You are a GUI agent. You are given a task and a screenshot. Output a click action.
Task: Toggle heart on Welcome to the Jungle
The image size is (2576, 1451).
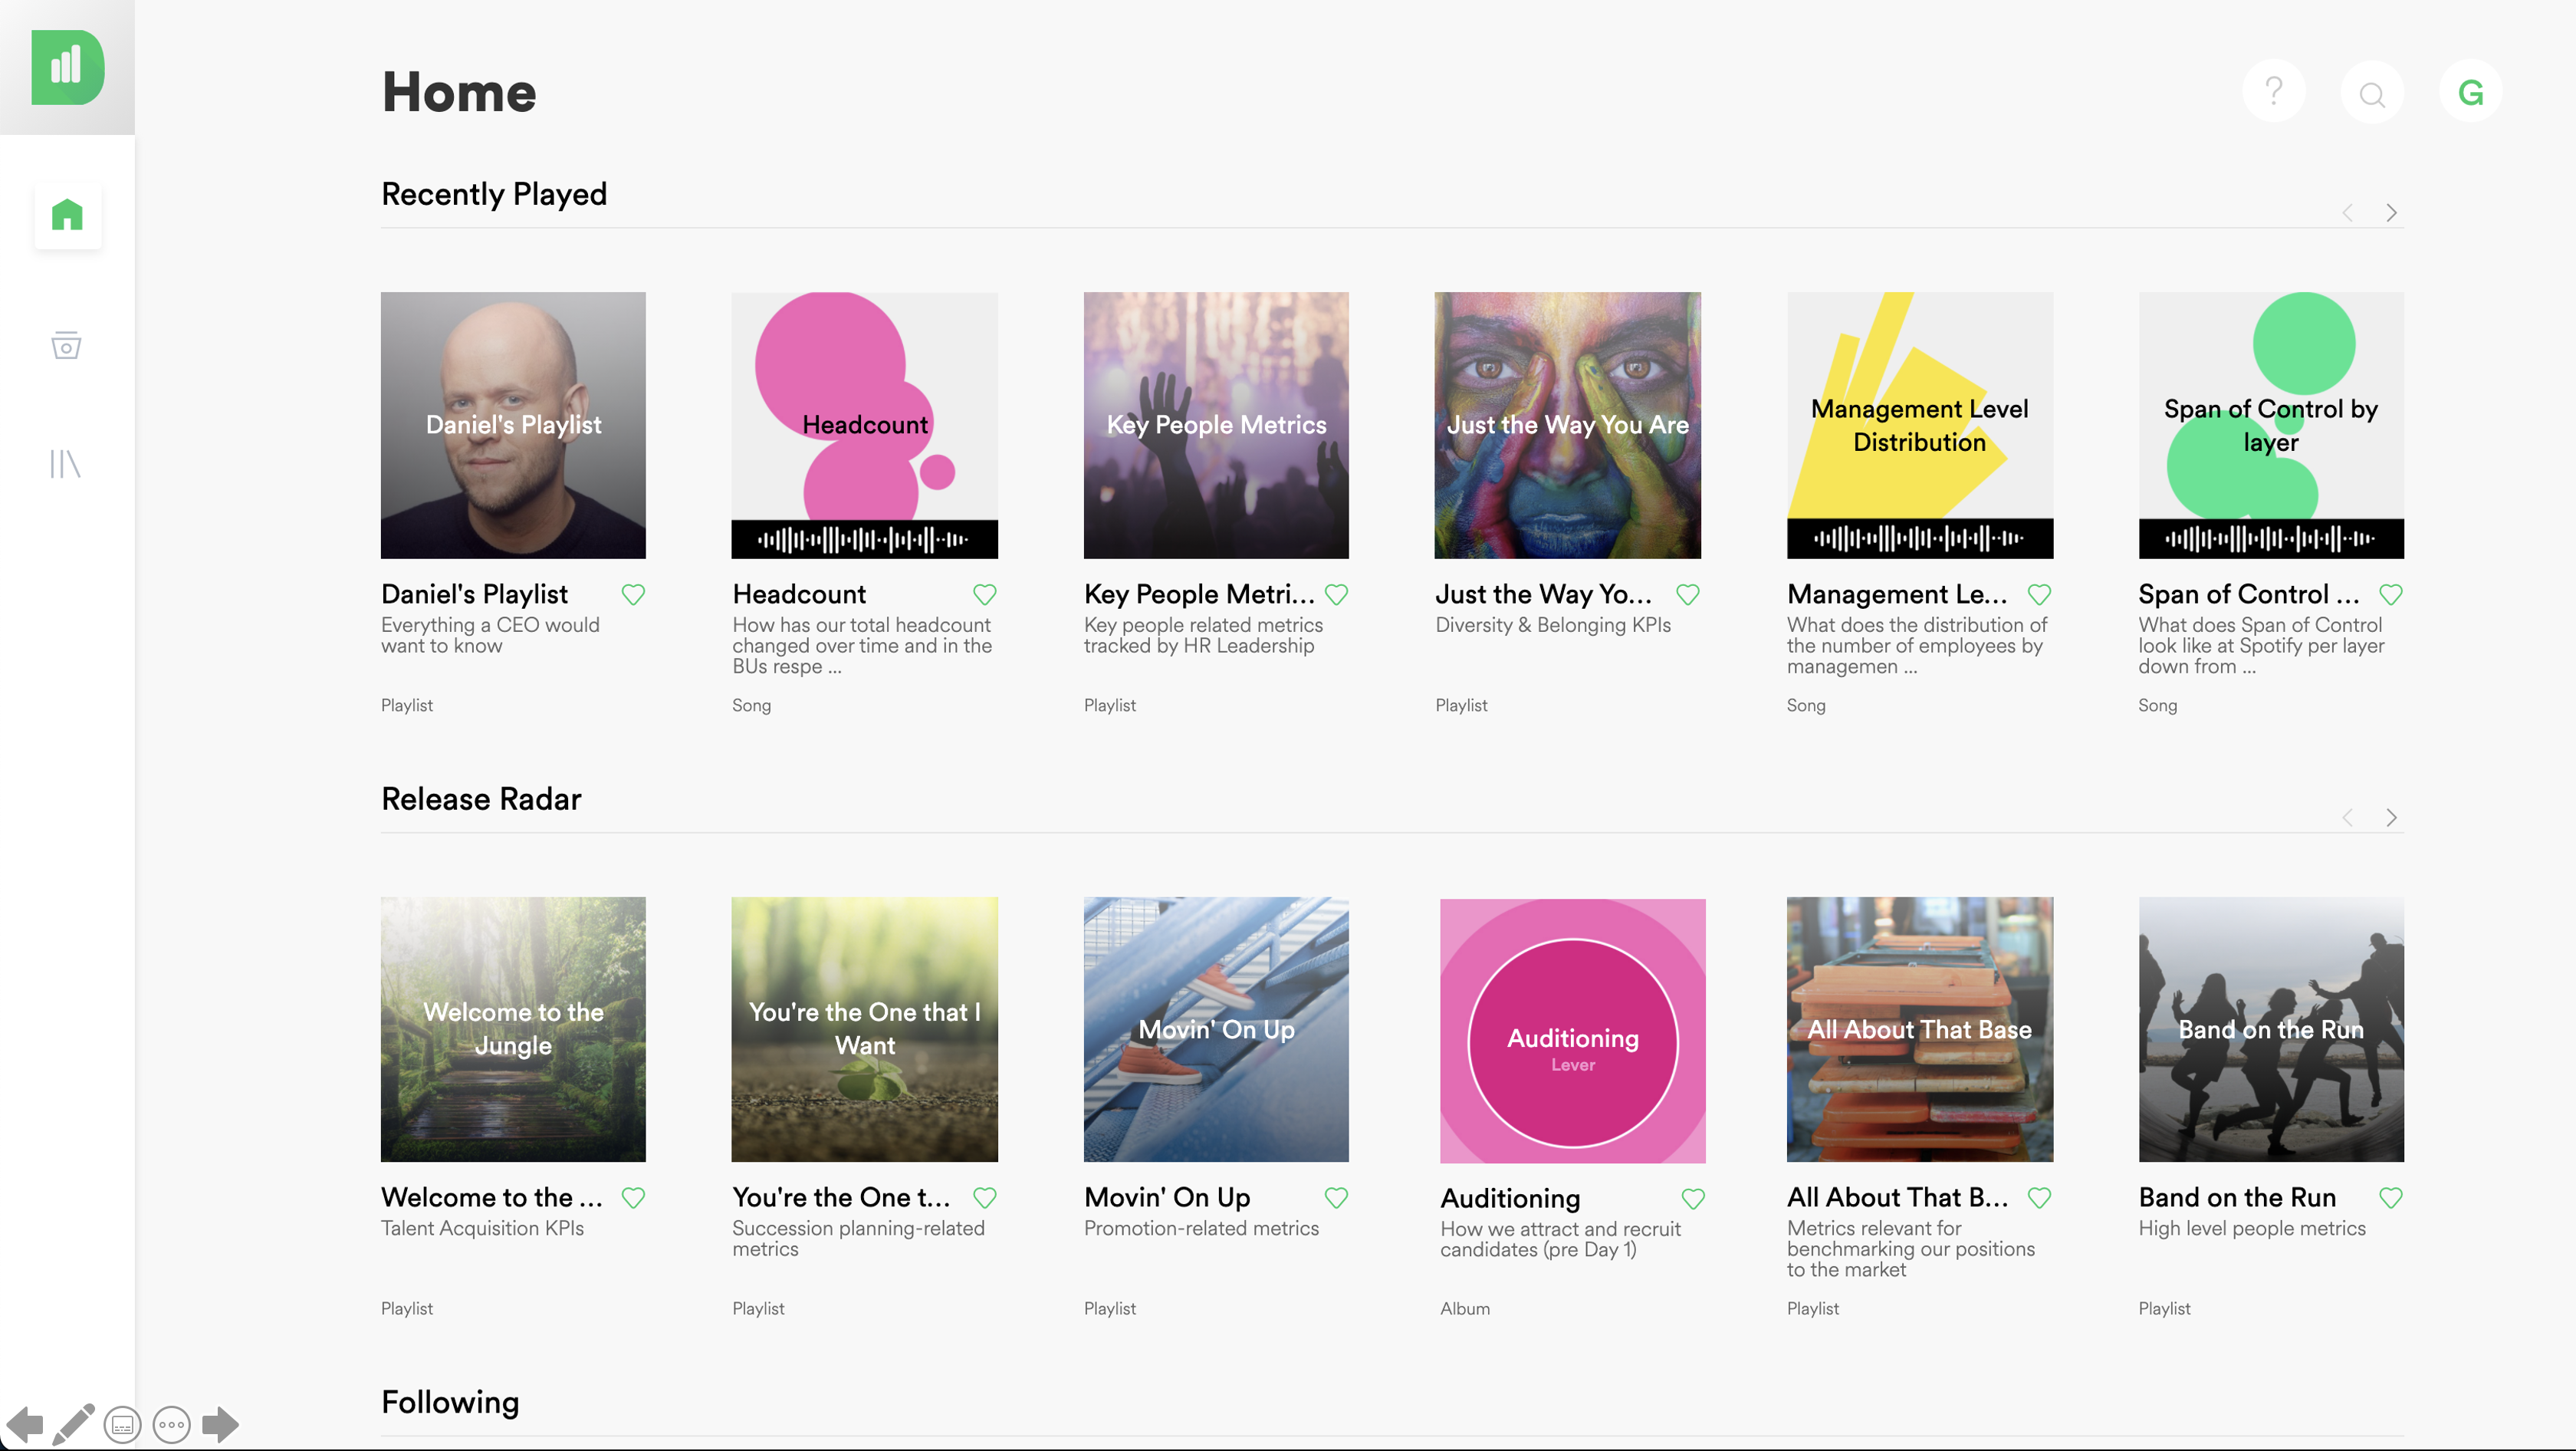pyautogui.click(x=633, y=1197)
